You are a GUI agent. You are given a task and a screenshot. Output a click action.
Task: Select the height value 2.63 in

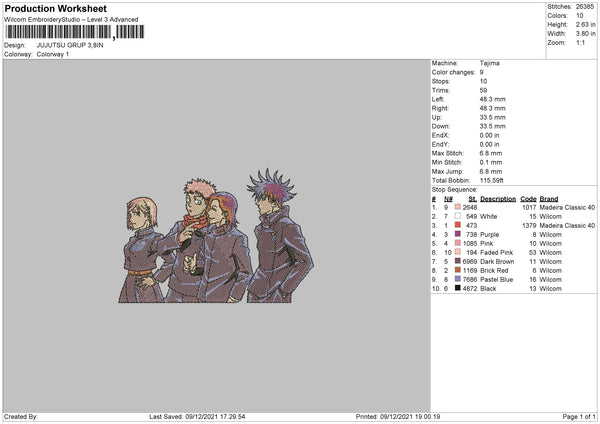[585, 24]
